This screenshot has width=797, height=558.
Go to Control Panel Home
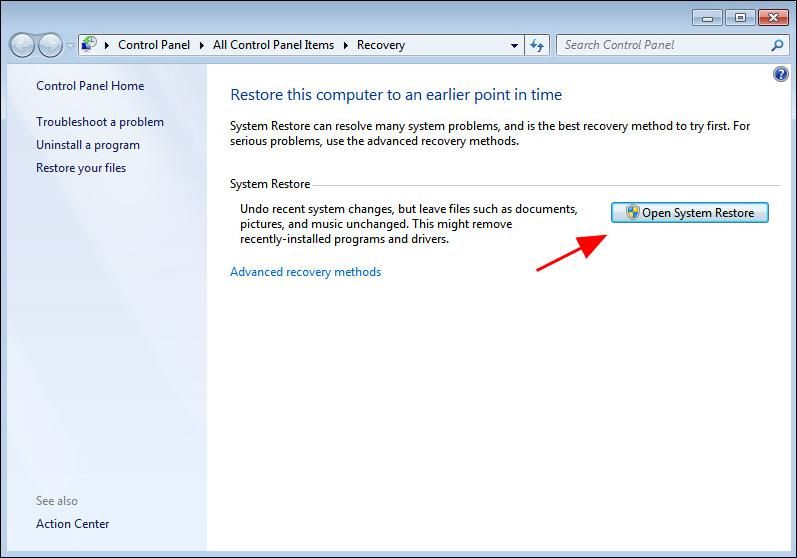[90, 86]
